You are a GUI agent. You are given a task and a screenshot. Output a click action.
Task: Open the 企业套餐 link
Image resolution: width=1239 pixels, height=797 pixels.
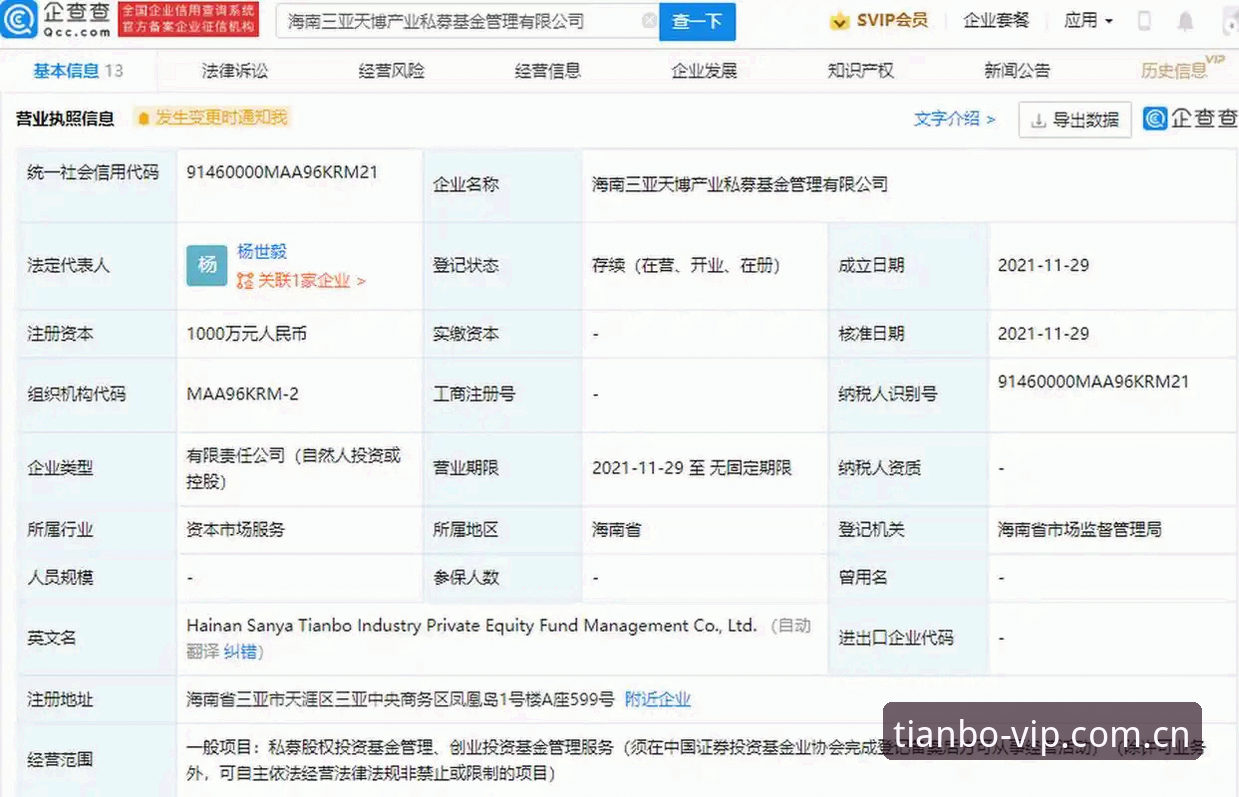(996, 20)
